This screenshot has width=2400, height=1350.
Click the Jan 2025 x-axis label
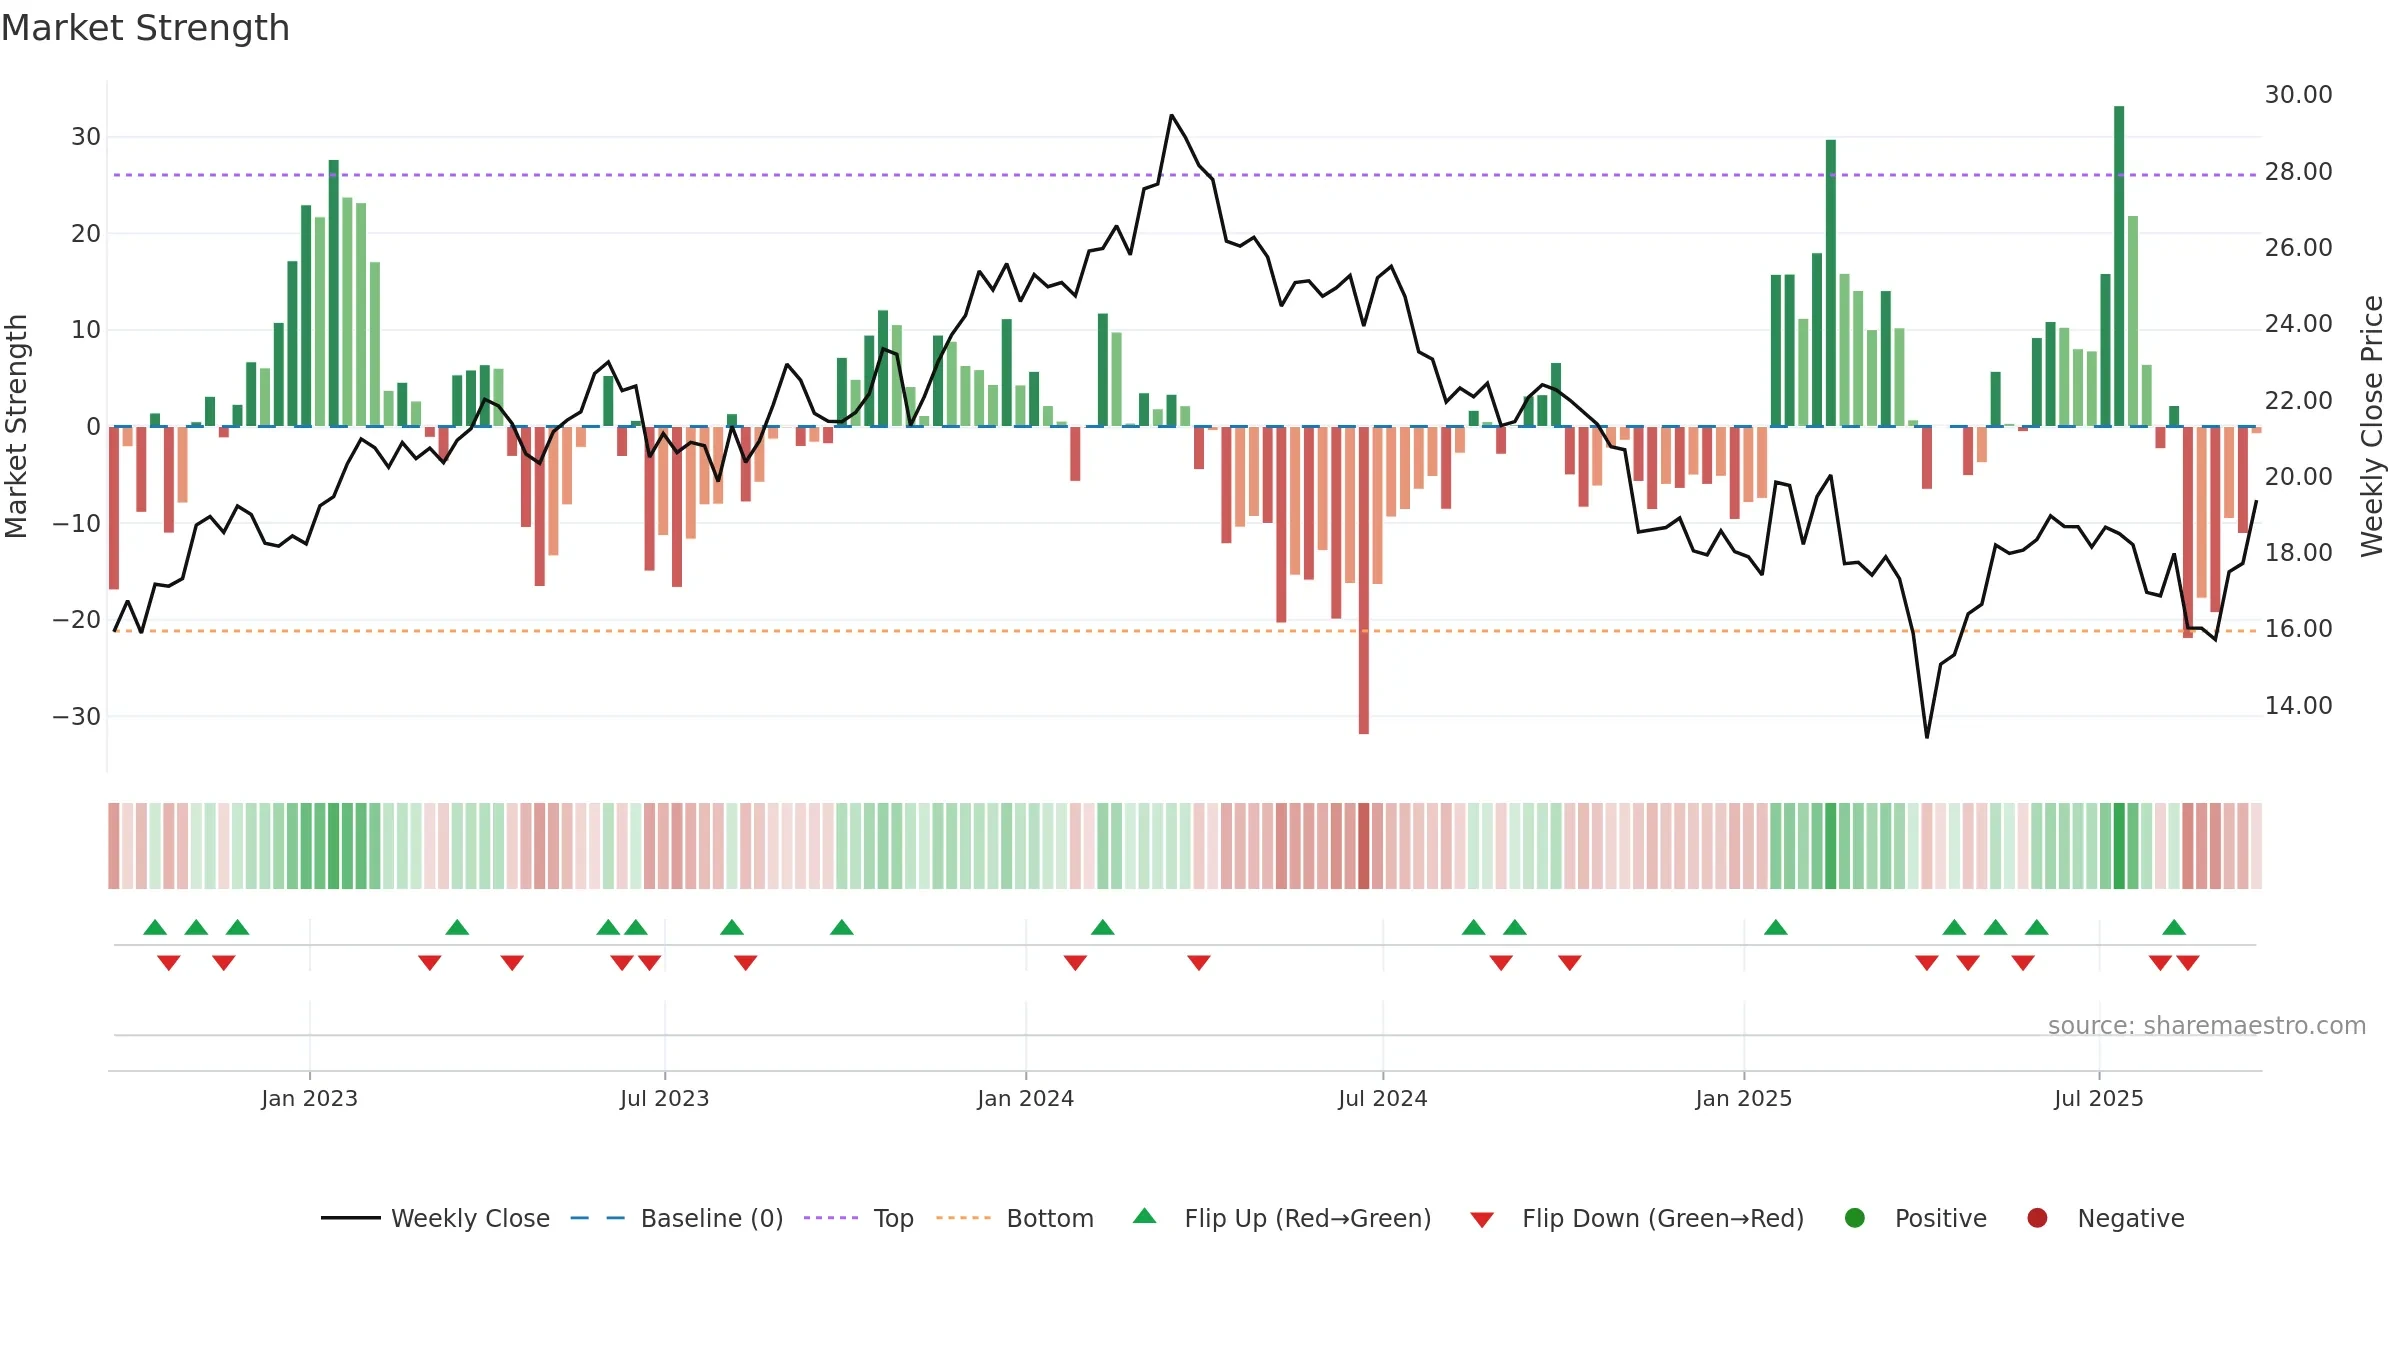tap(1743, 1098)
